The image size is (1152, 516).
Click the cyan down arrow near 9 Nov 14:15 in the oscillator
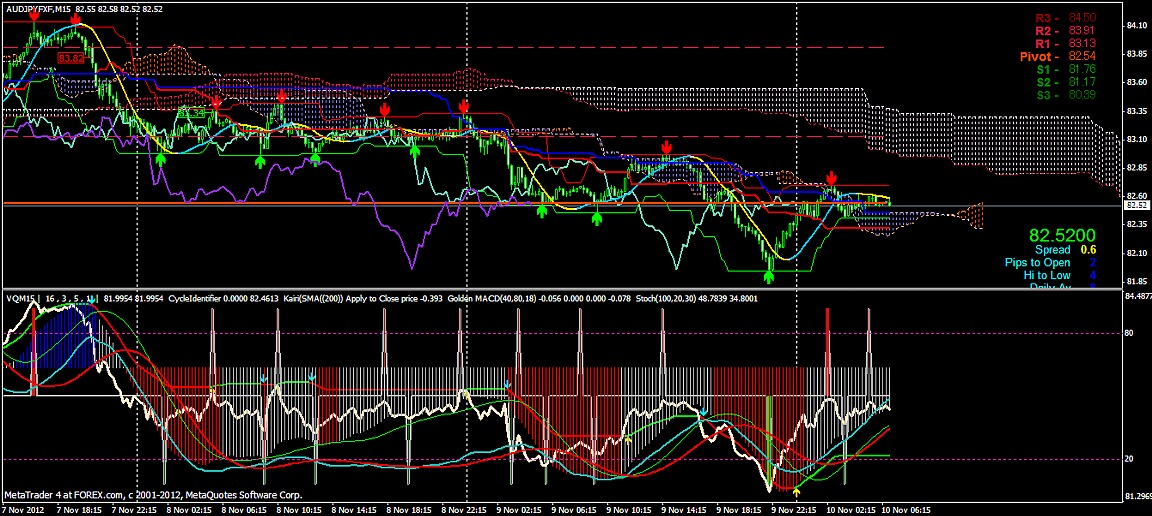[704, 412]
